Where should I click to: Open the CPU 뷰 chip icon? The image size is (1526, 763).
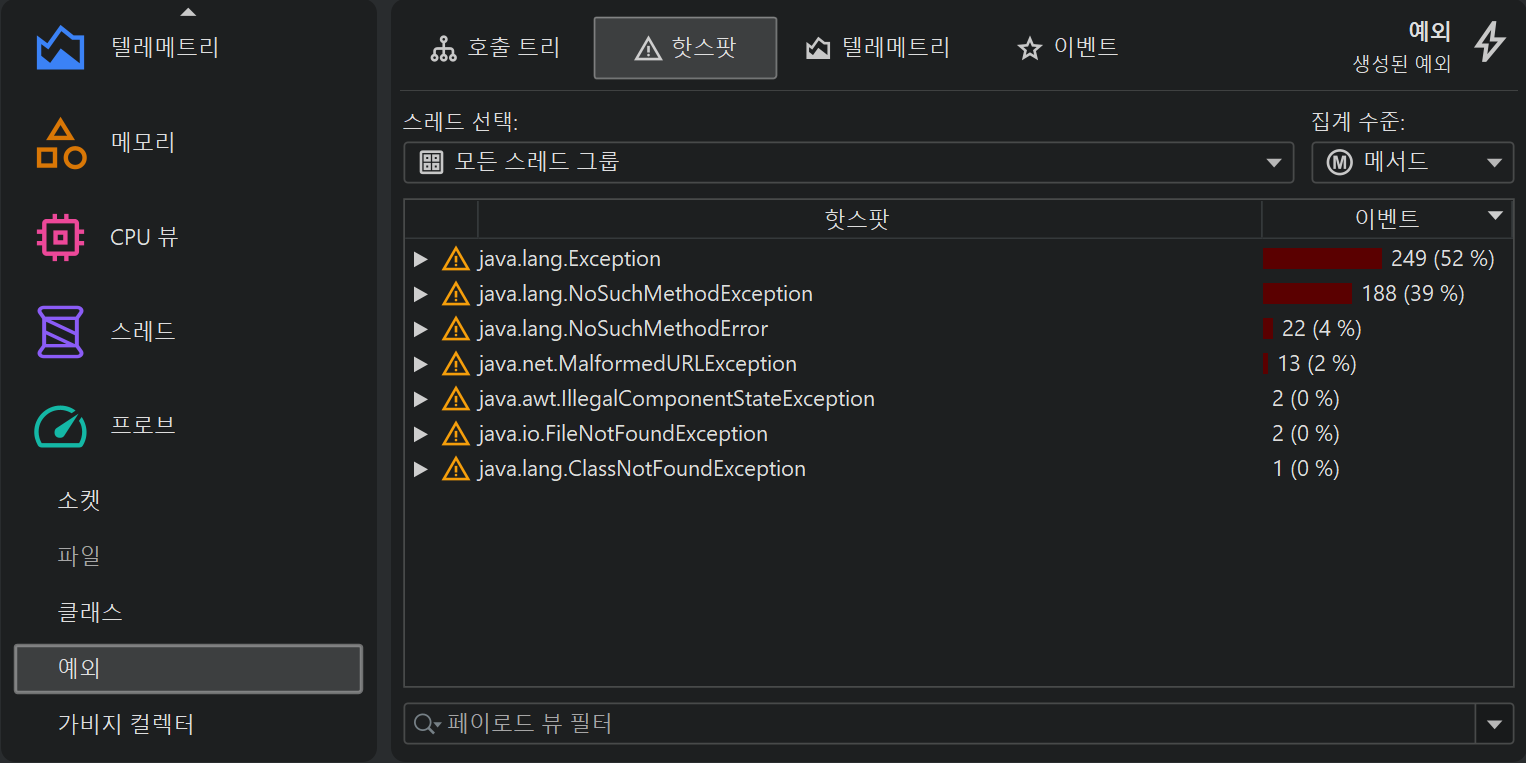(60, 237)
